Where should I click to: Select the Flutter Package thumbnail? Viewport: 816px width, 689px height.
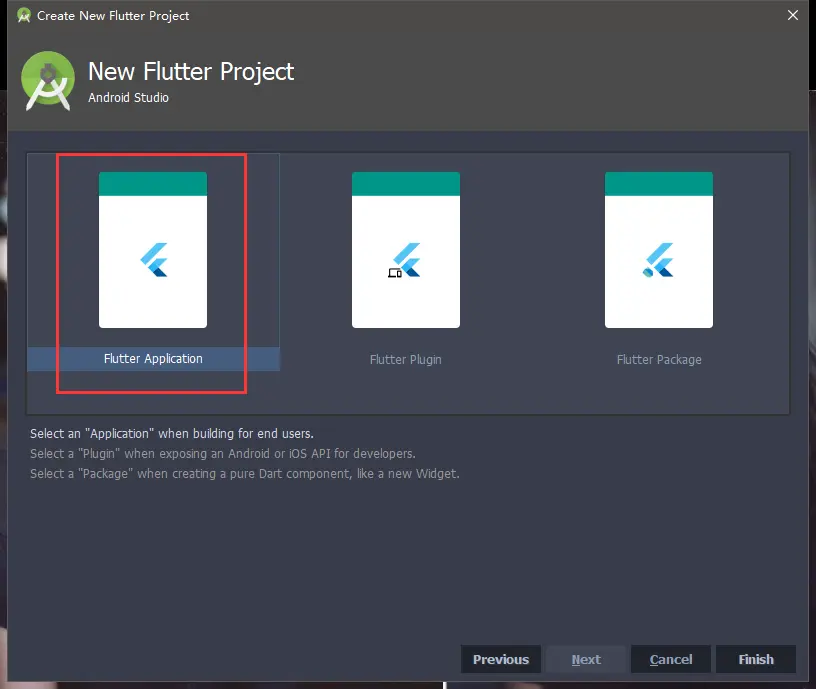click(x=659, y=250)
